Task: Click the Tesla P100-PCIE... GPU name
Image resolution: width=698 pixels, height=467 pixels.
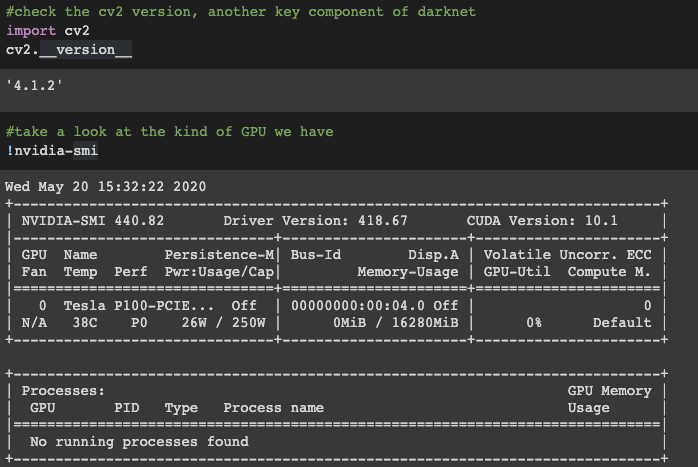Action: pyautogui.click(x=138, y=305)
